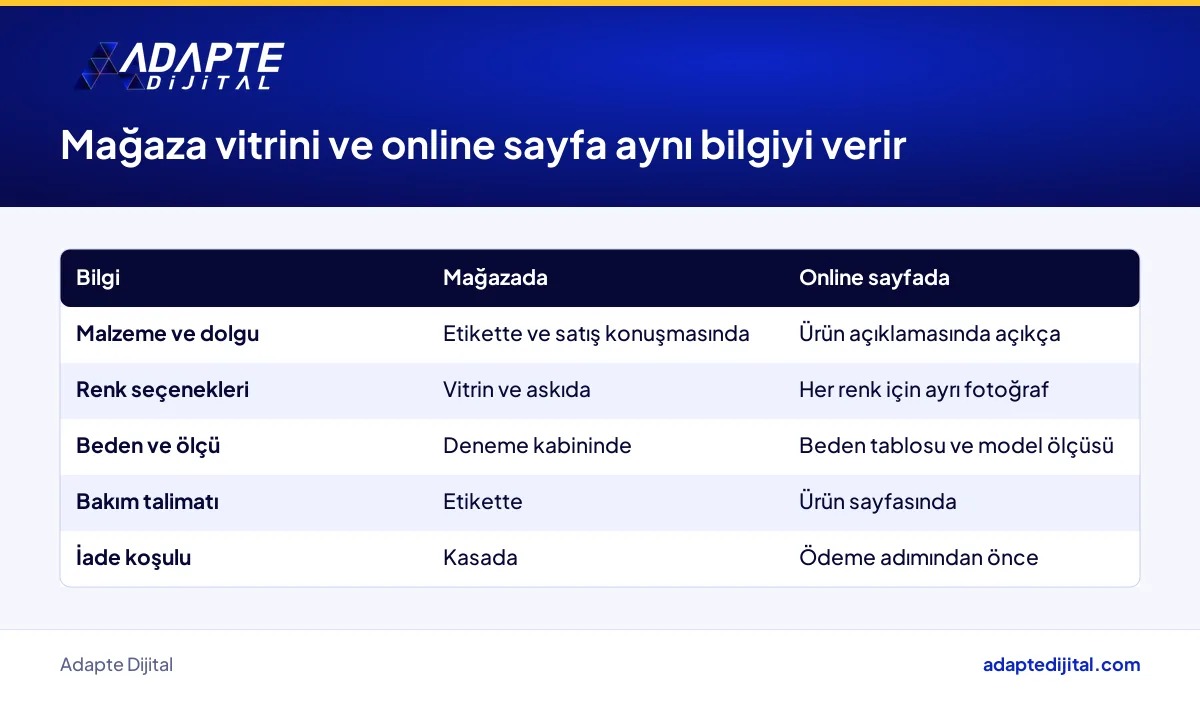The height and width of the screenshot is (715, 1200).
Task: Select the title 'Mağaza vitrini ve online sayfa aynı bilgiyi verir'
Action: [483, 146]
